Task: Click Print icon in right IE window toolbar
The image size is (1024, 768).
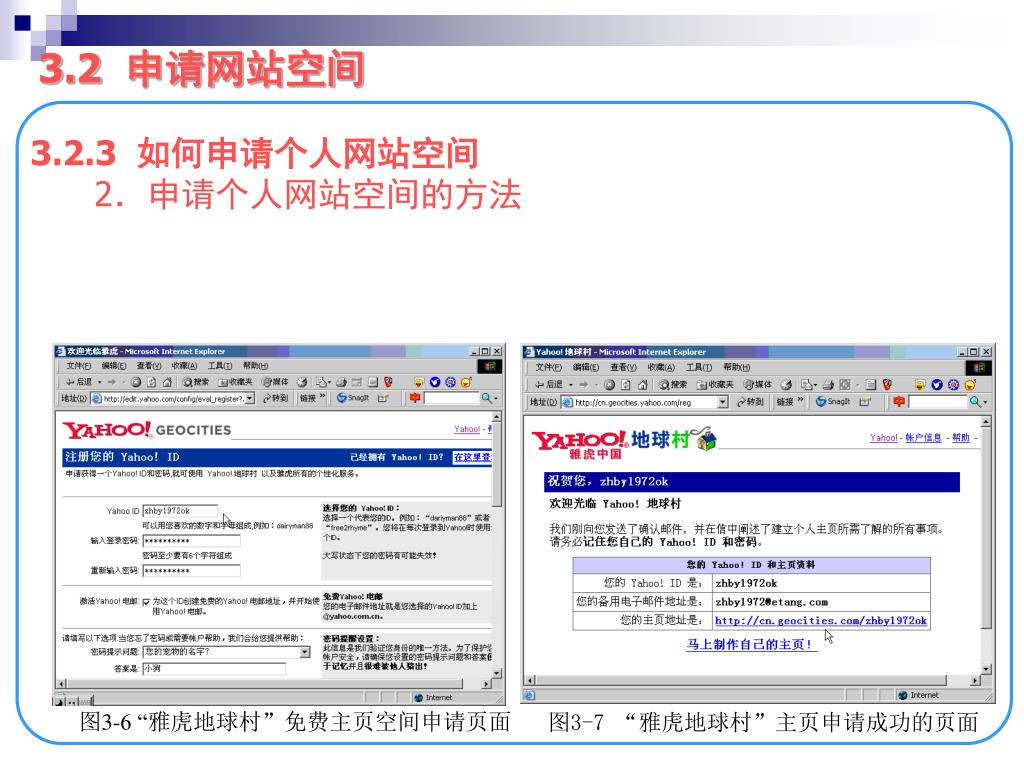Action: pyautogui.click(x=828, y=385)
